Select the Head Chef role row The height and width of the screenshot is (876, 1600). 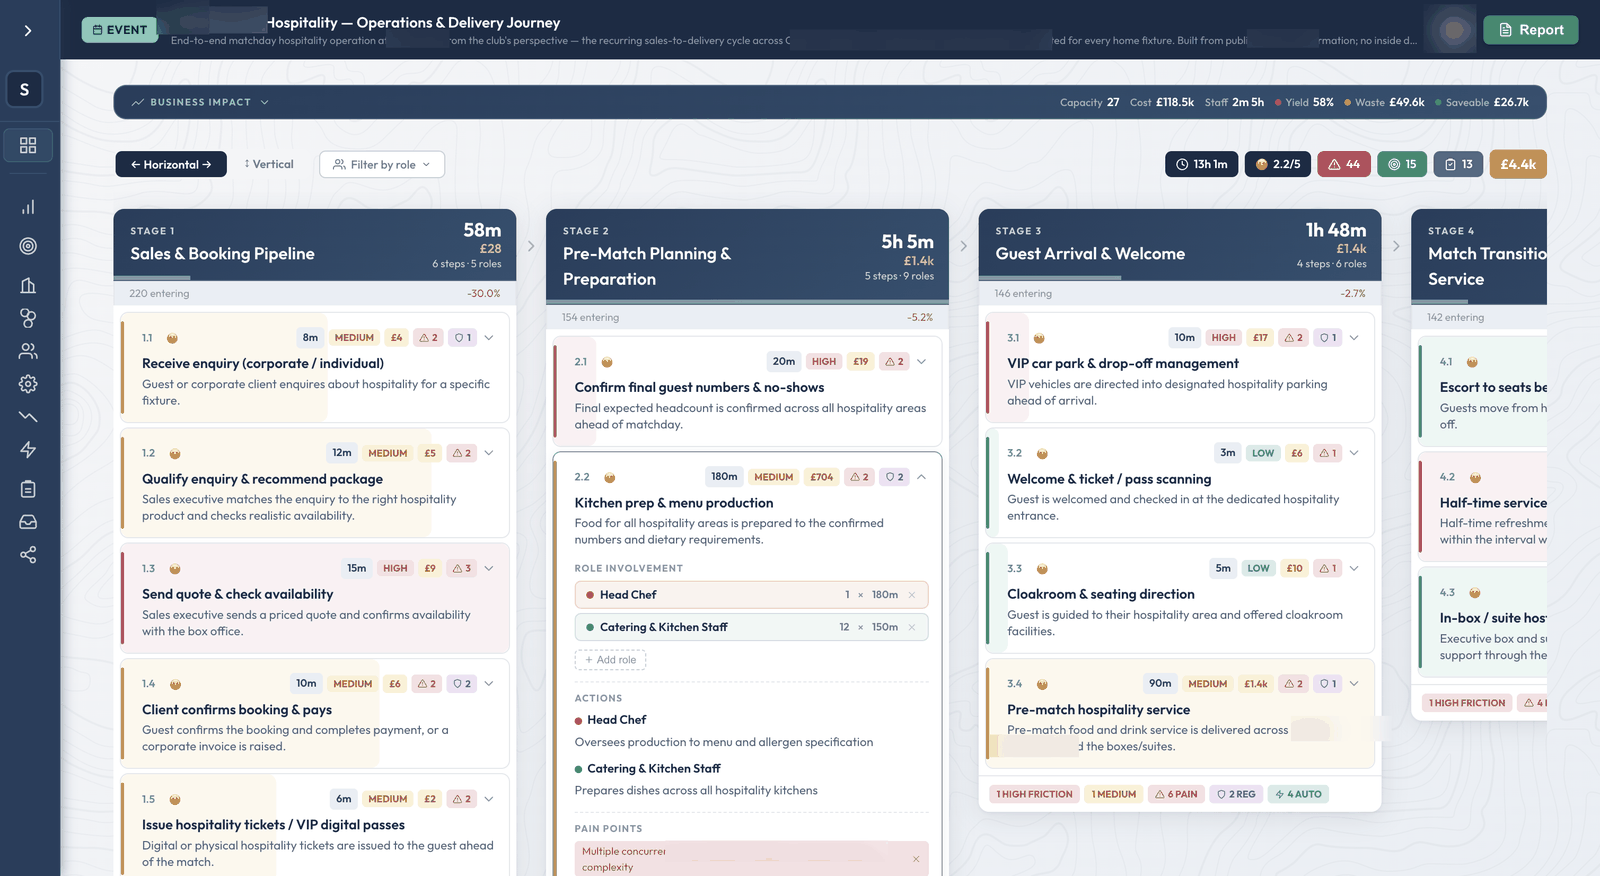751,595
